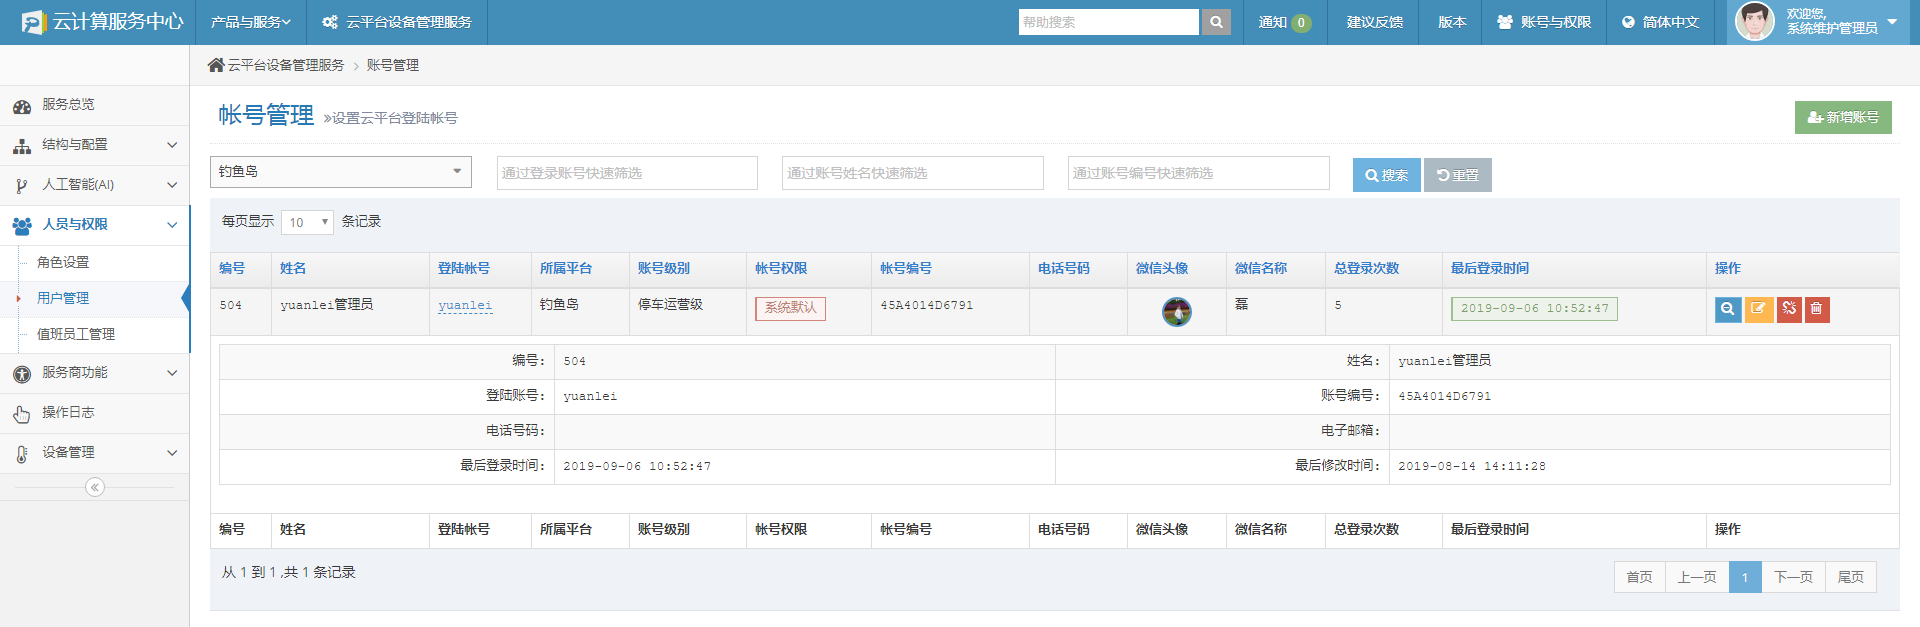
Task: Collapse the 人员与权限 chevron
Action: pyautogui.click(x=172, y=225)
